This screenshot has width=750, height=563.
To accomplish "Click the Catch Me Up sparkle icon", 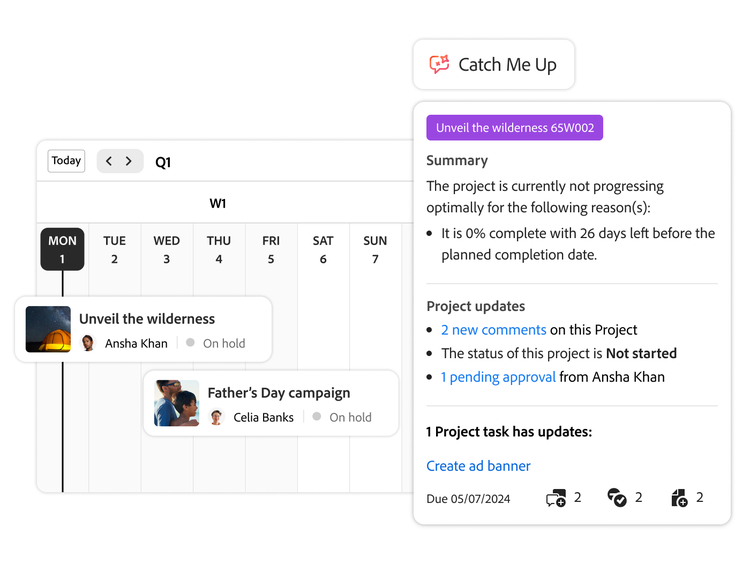I will click(x=439, y=65).
